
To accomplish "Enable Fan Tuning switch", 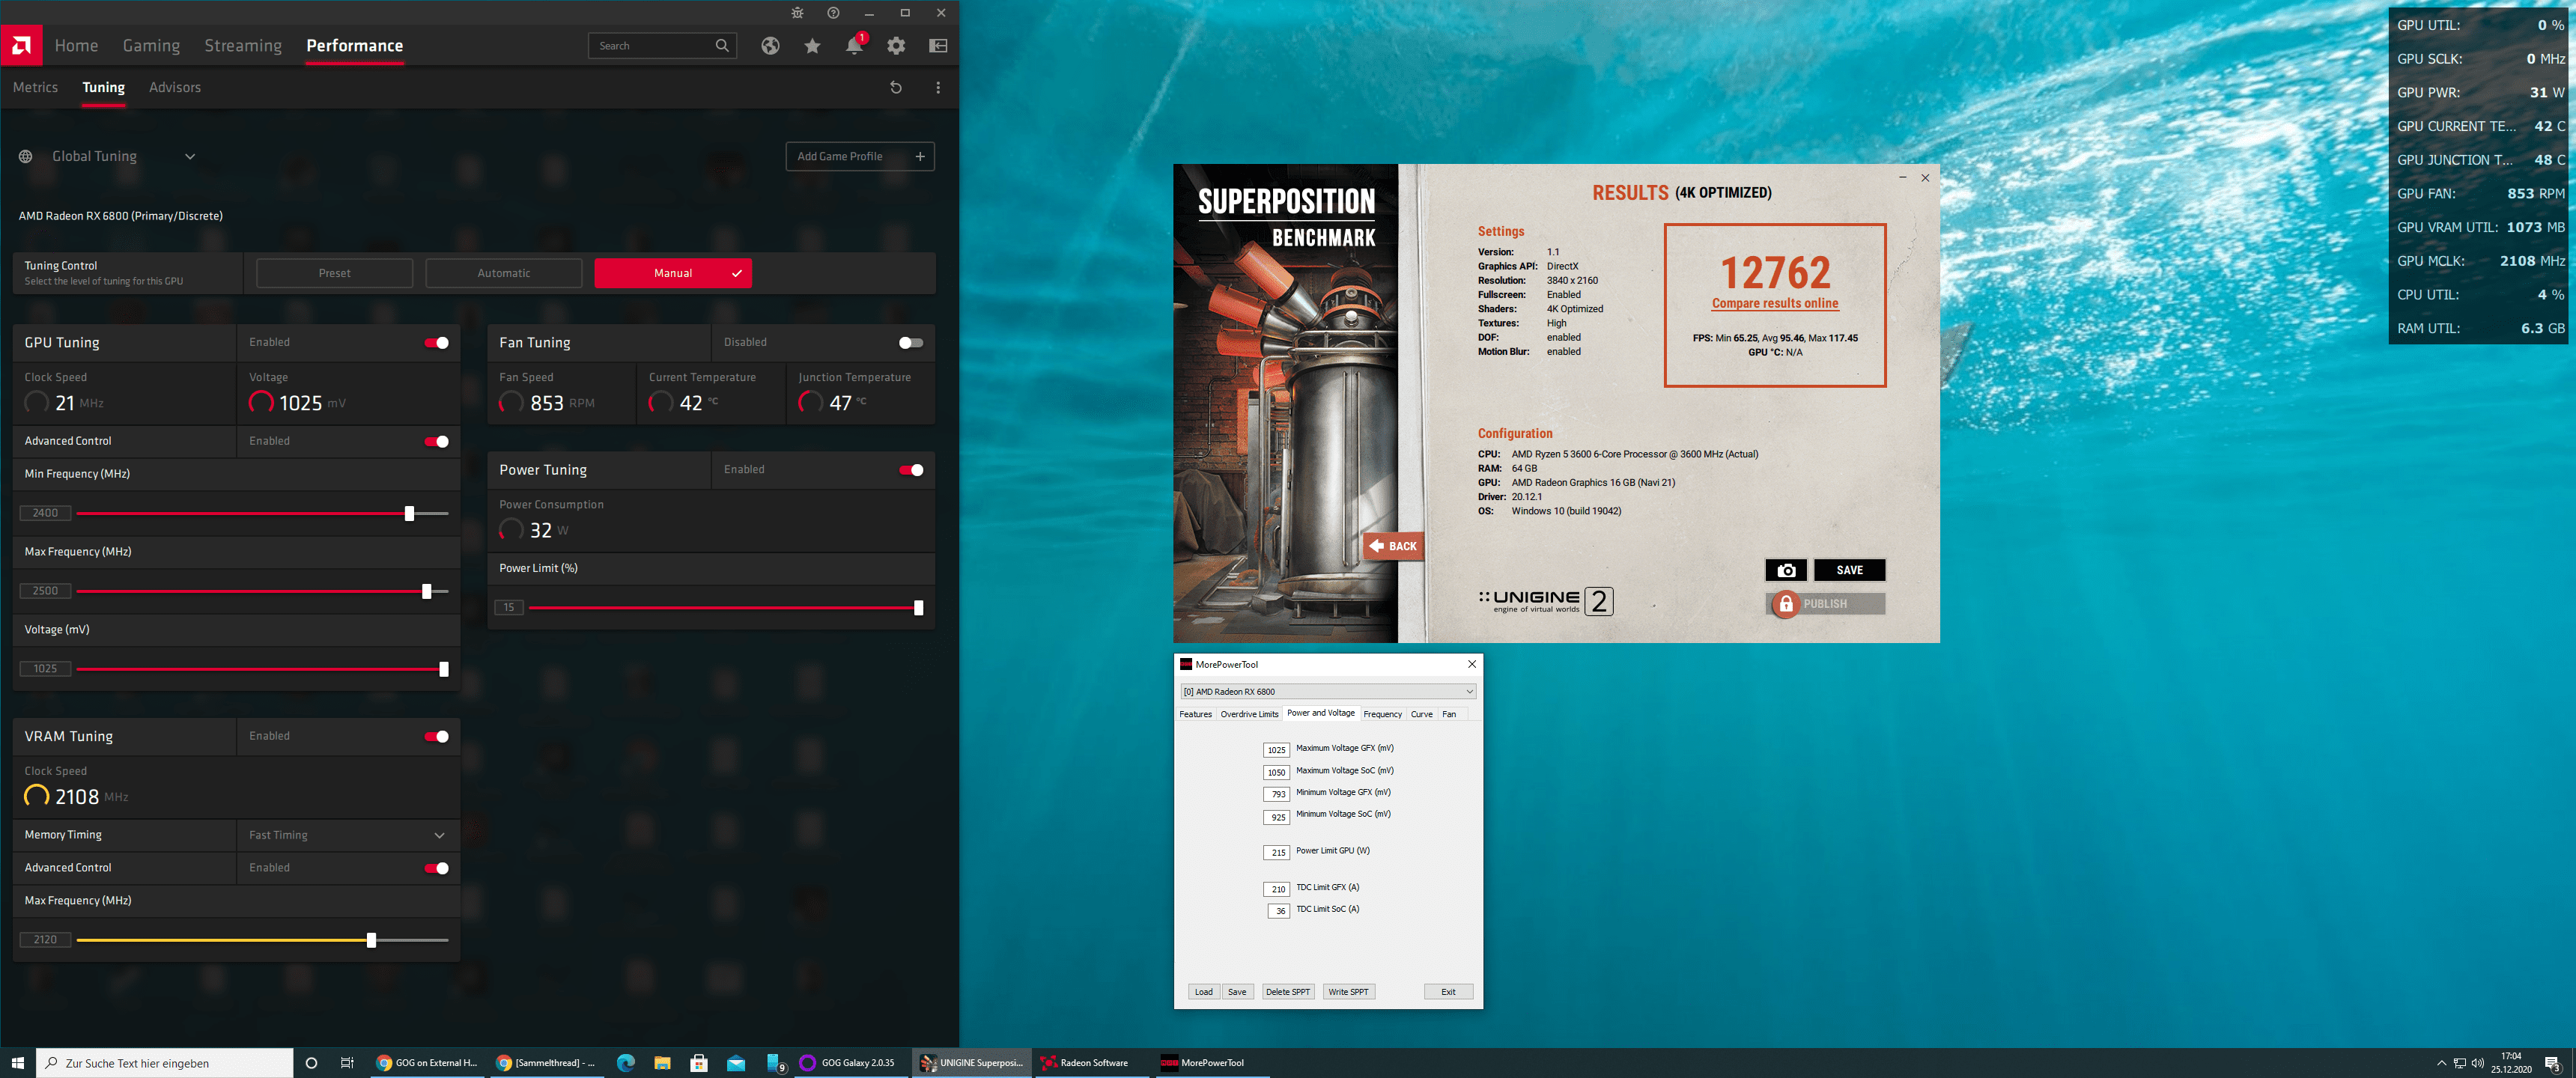I will pyautogui.click(x=911, y=343).
